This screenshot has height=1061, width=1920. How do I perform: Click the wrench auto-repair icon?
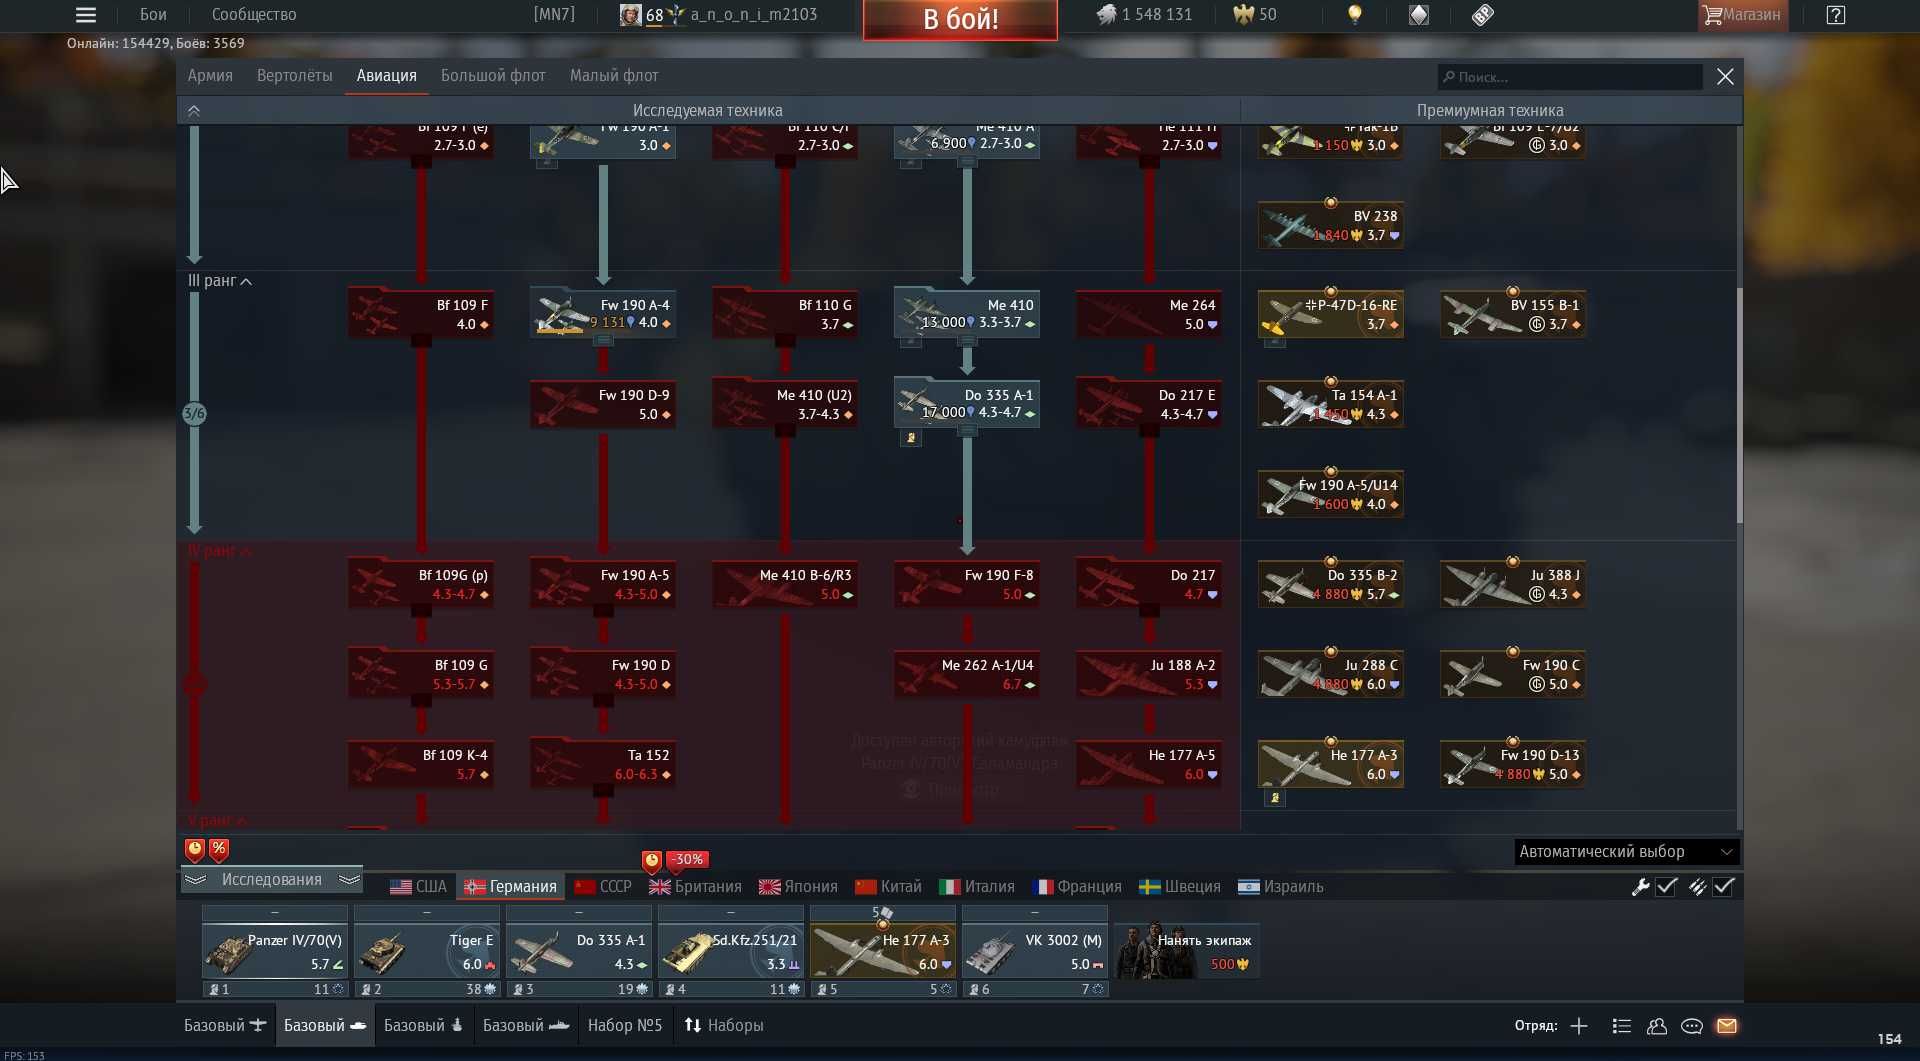pos(1640,887)
